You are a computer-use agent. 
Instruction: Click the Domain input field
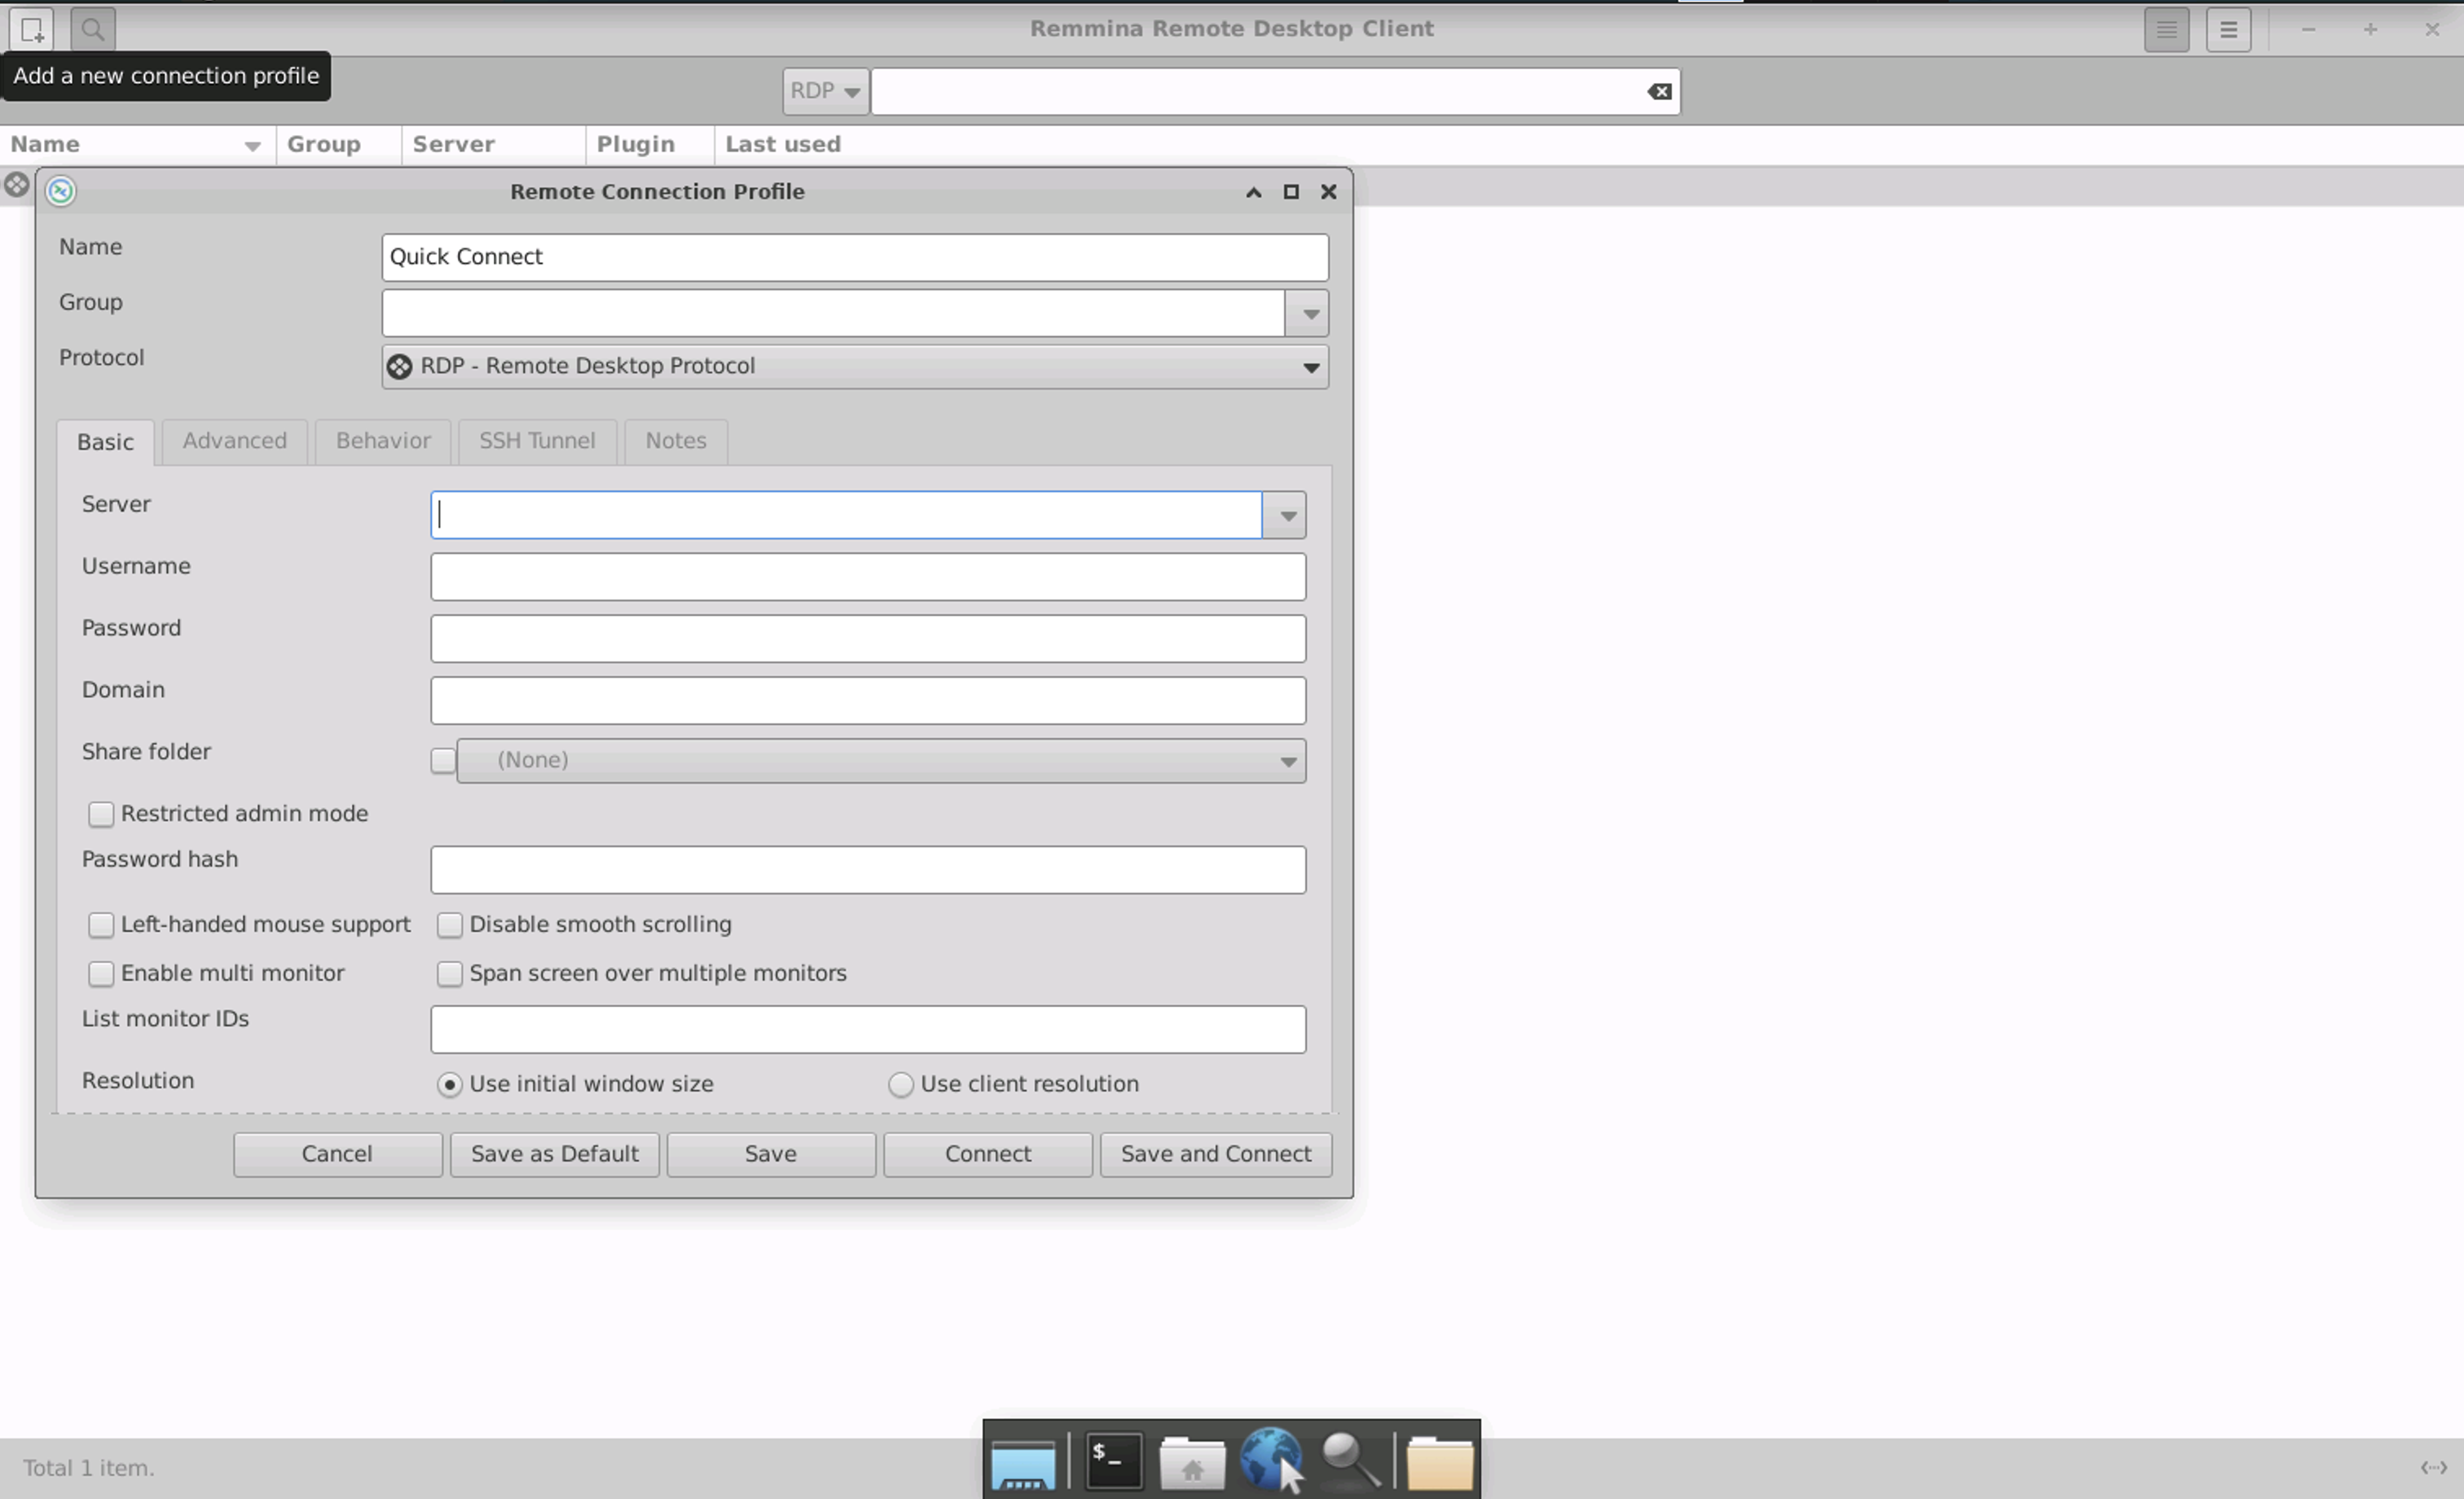pyautogui.click(x=868, y=701)
